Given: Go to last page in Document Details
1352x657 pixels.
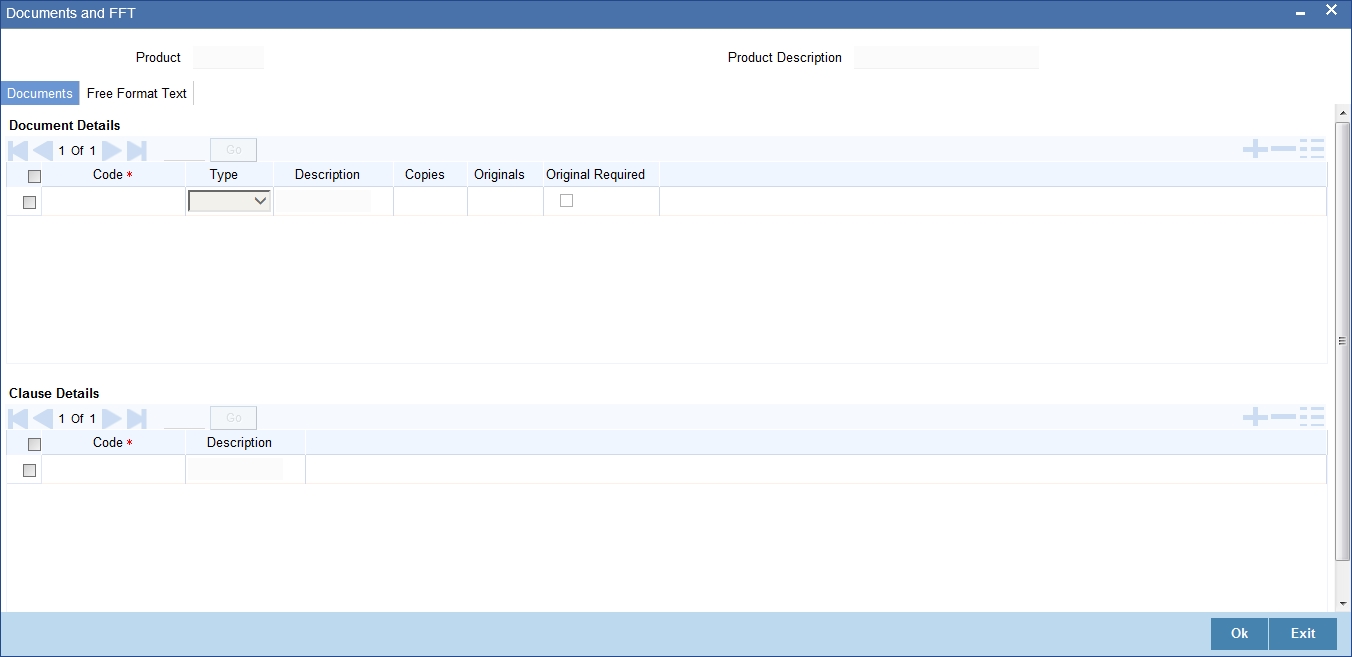Looking at the screenshot, I should [x=136, y=151].
